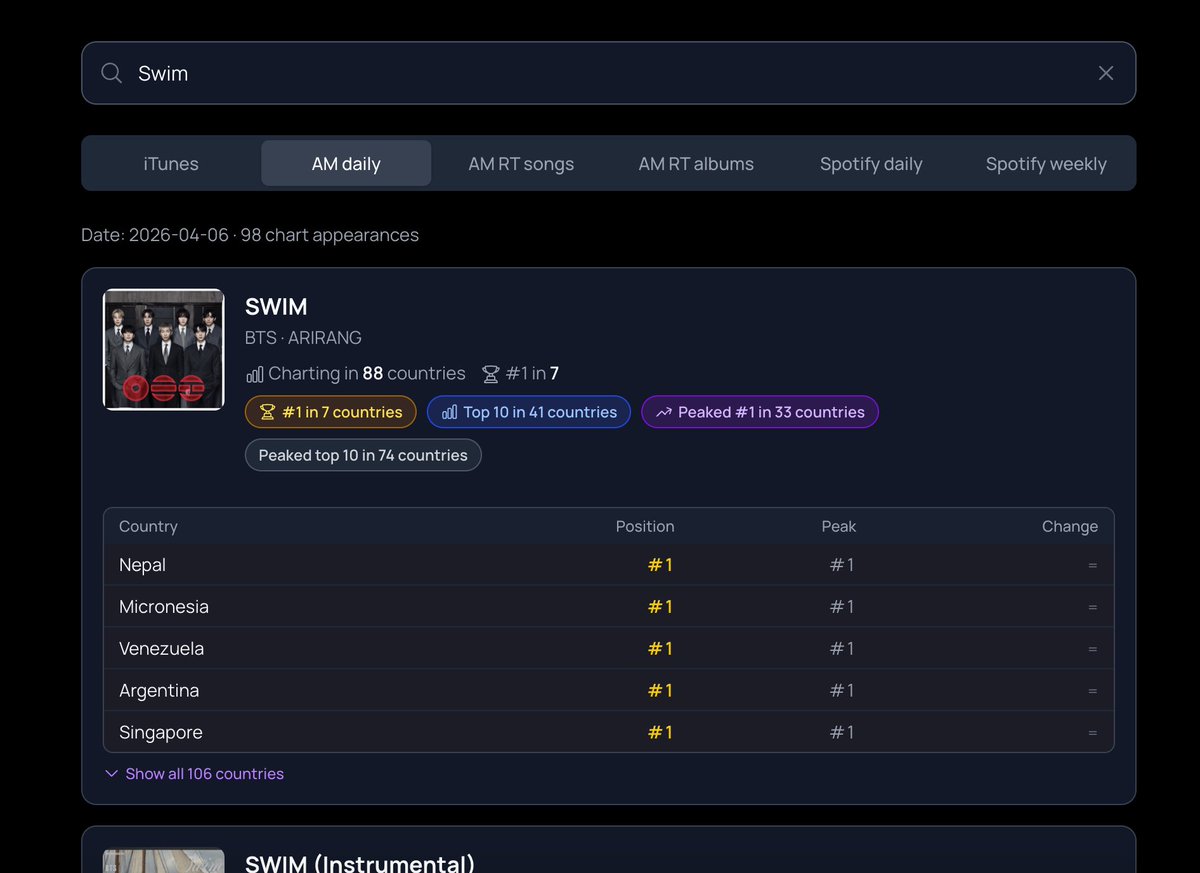Focus the search box containing Swim
The image size is (1200, 873).
click(x=608, y=73)
